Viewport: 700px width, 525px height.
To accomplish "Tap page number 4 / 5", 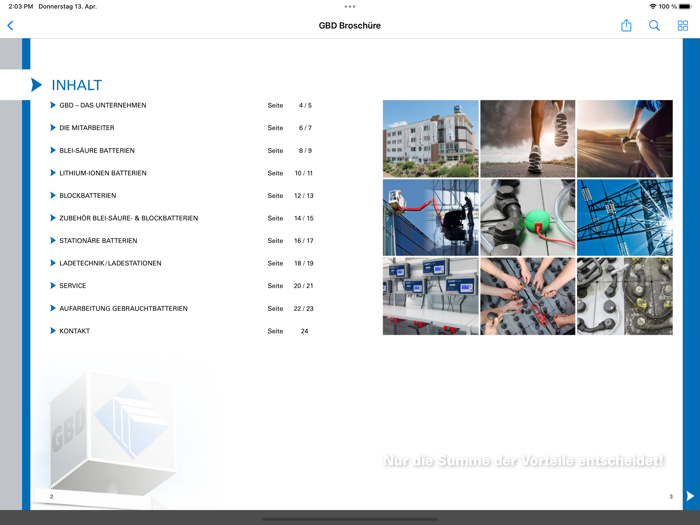I will (x=305, y=105).
